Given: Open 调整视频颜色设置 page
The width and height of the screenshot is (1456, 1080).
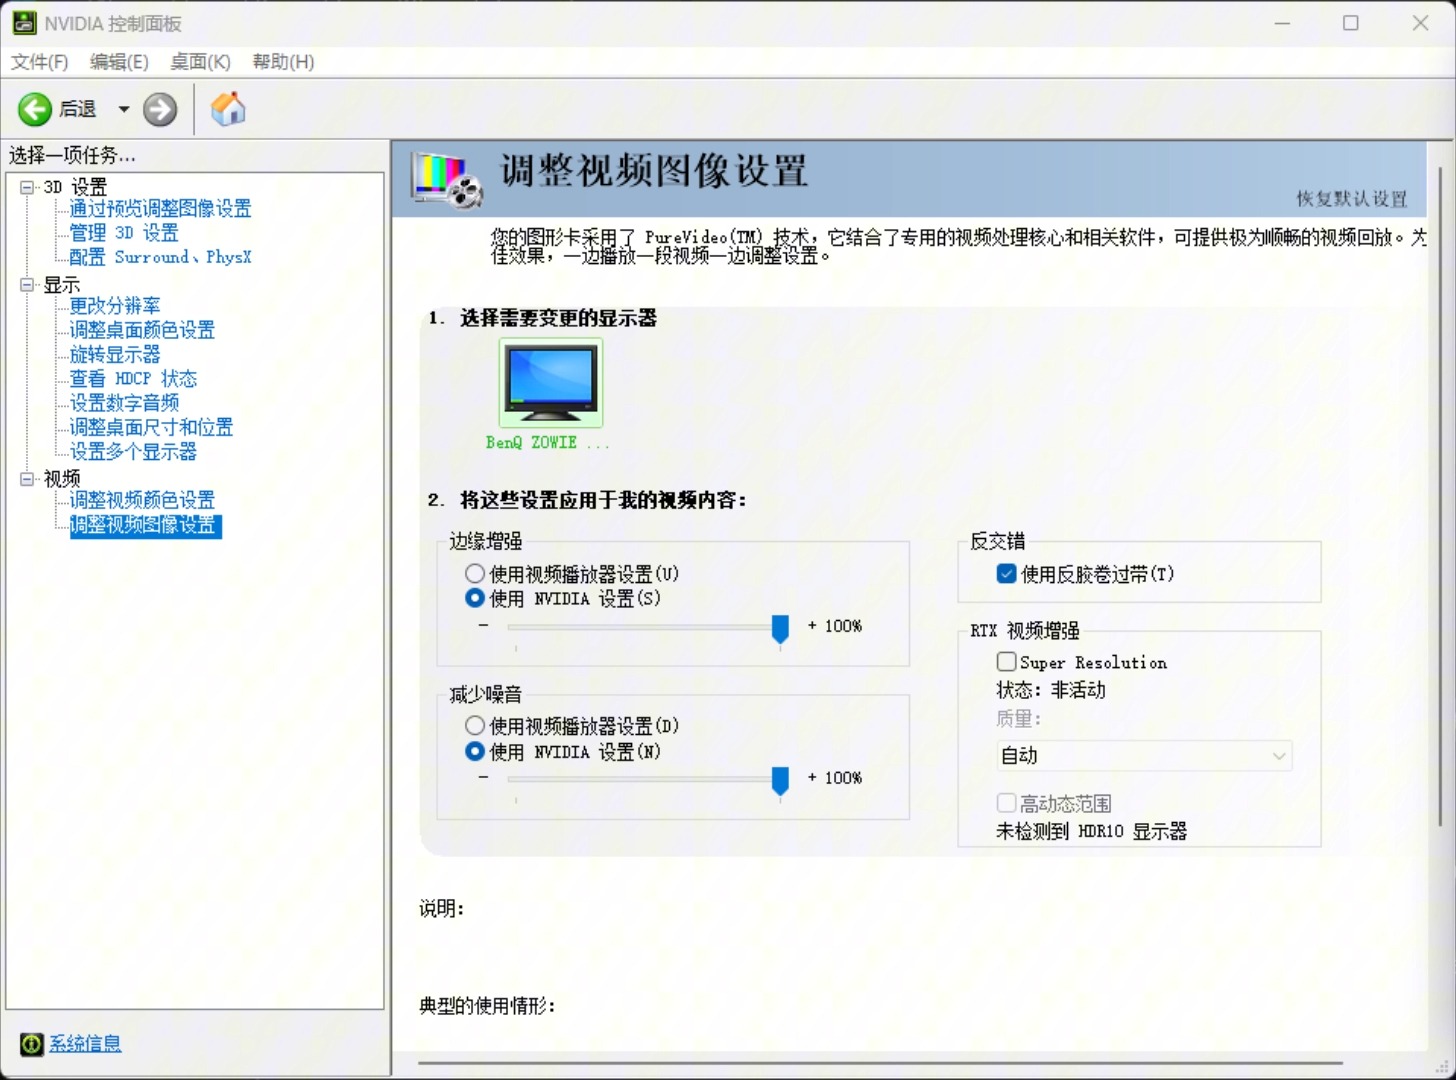Looking at the screenshot, I should coord(142,500).
